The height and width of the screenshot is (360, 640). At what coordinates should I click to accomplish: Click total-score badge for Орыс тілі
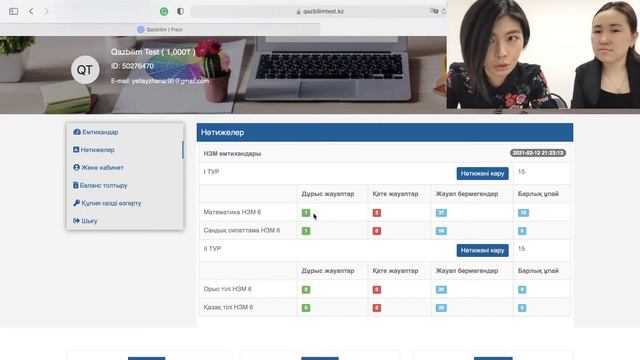coord(522,290)
